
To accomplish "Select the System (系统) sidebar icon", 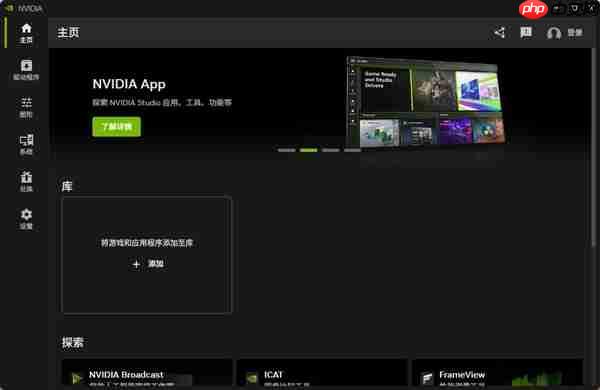I will pyautogui.click(x=26, y=144).
